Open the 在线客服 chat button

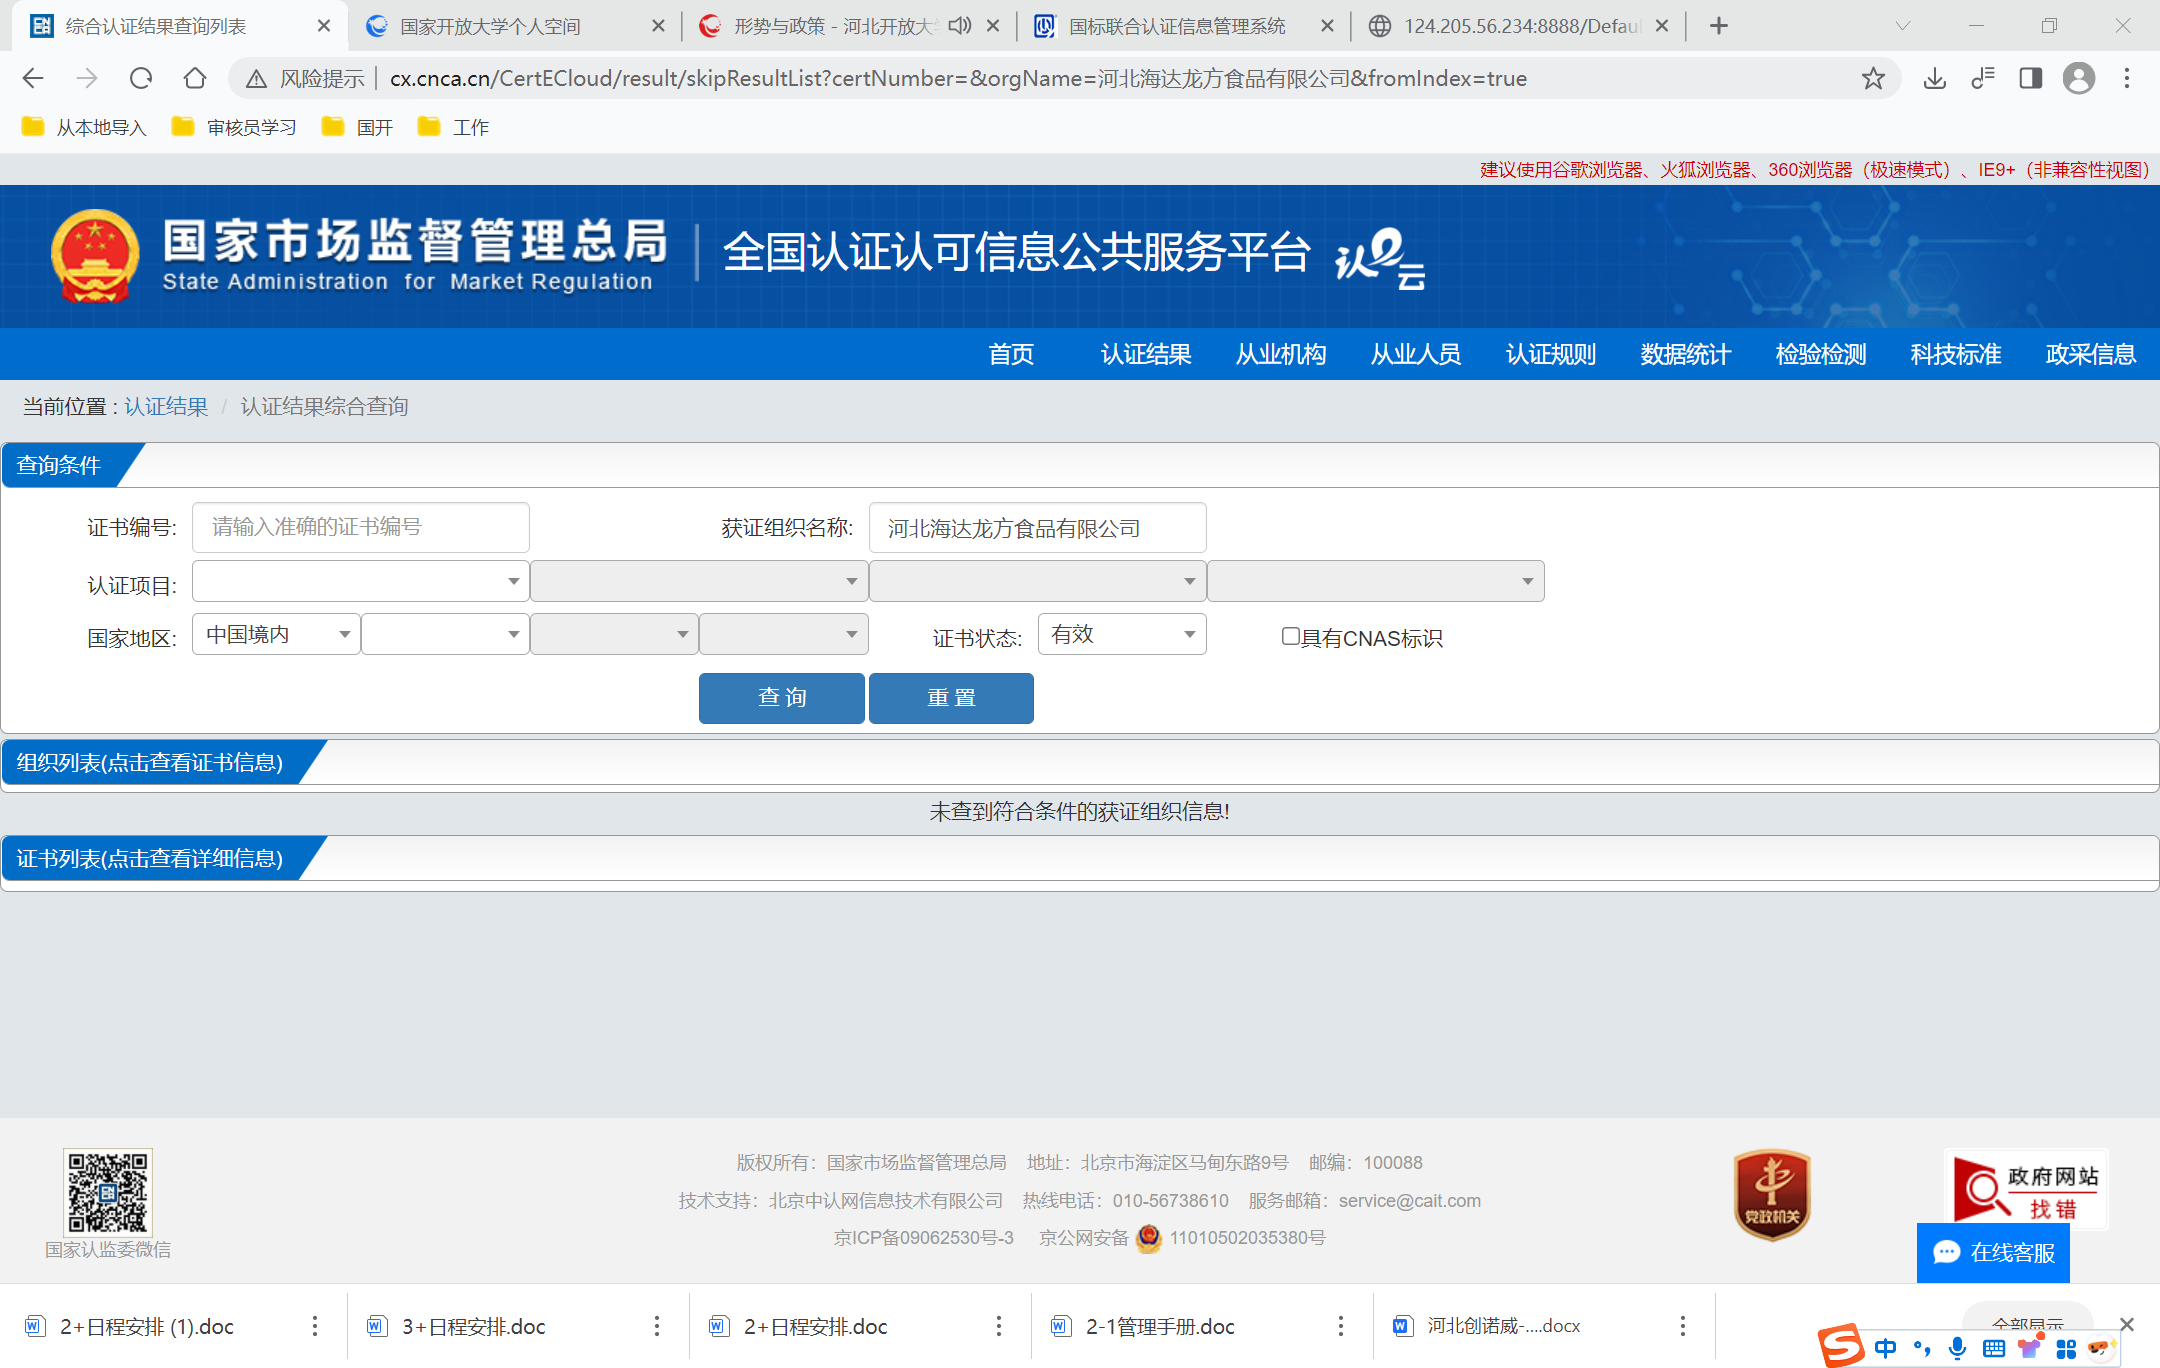click(x=1993, y=1253)
